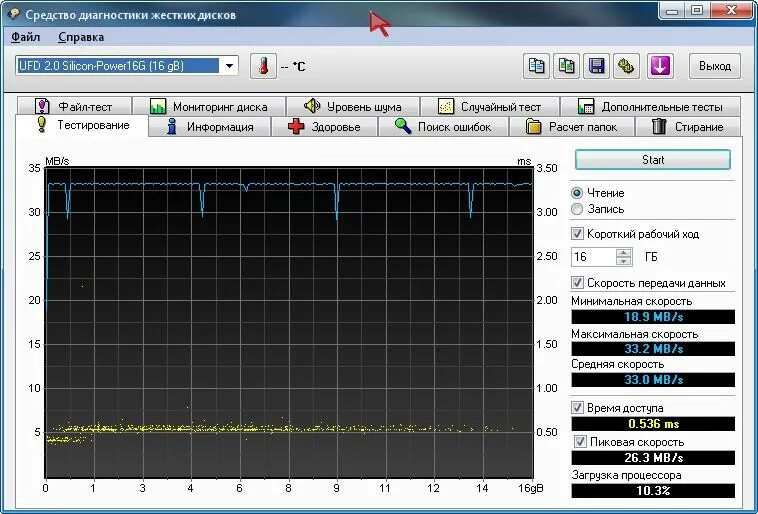Toggle the Пиковая скорость checkbox
This screenshot has height=514, width=758.
click(x=580, y=442)
